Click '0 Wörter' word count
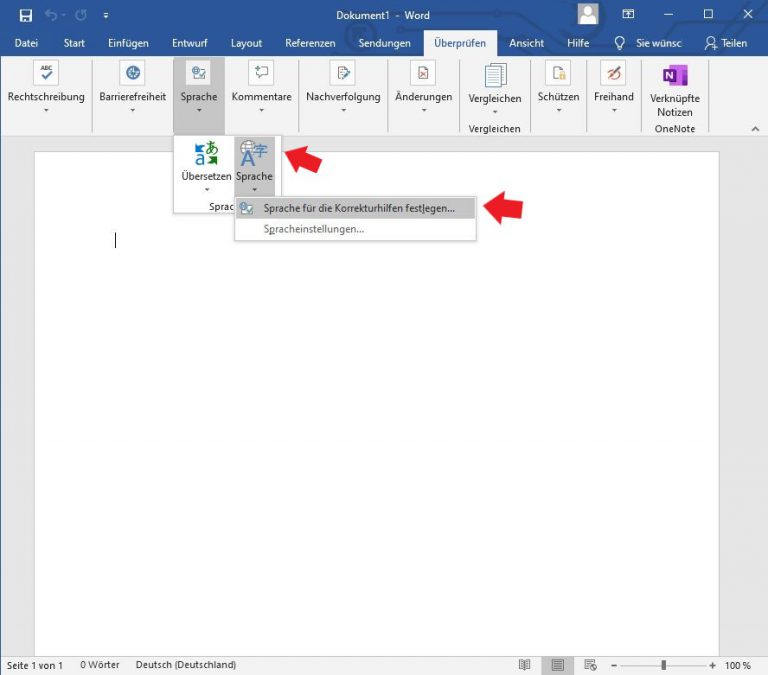This screenshot has height=675, width=768. [100, 665]
